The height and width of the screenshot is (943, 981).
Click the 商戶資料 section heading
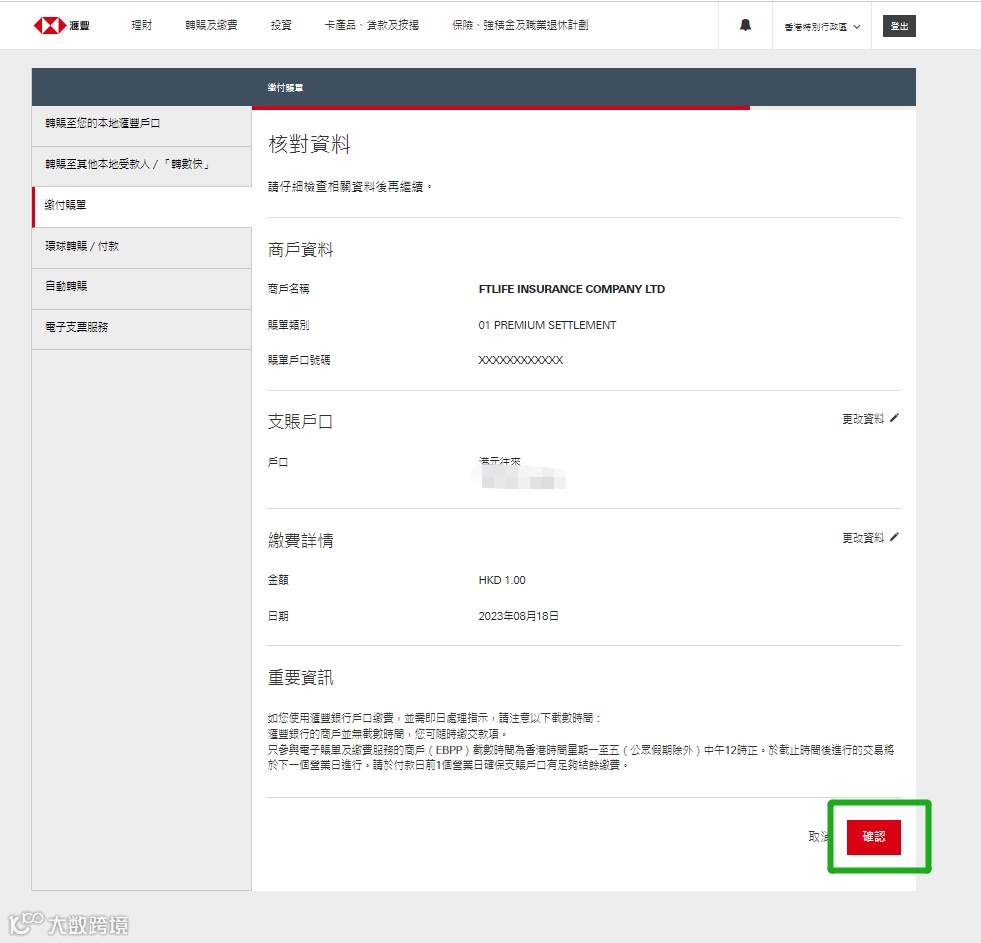coord(300,250)
